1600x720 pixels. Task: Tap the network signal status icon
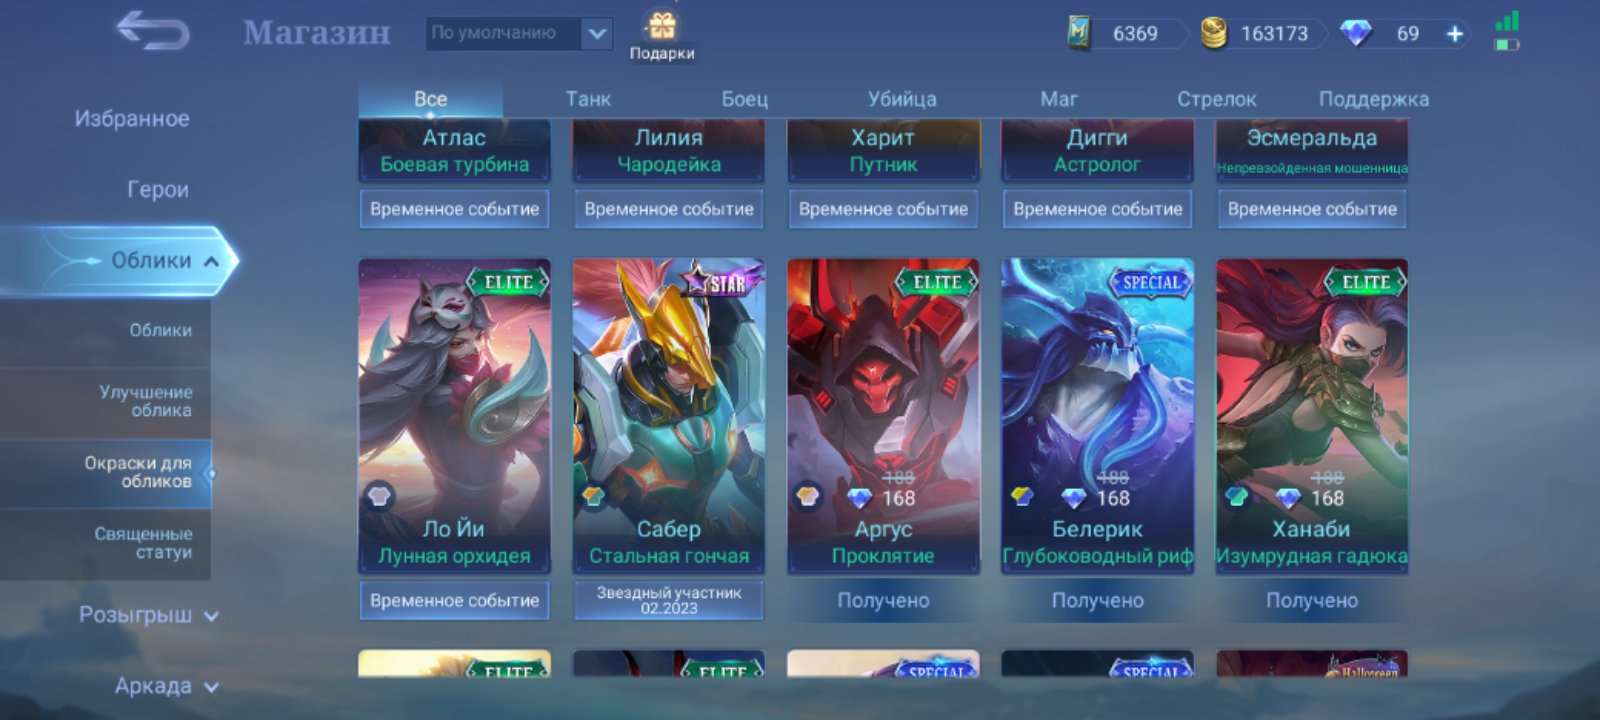pyautogui.click(x=1507, y=21)
